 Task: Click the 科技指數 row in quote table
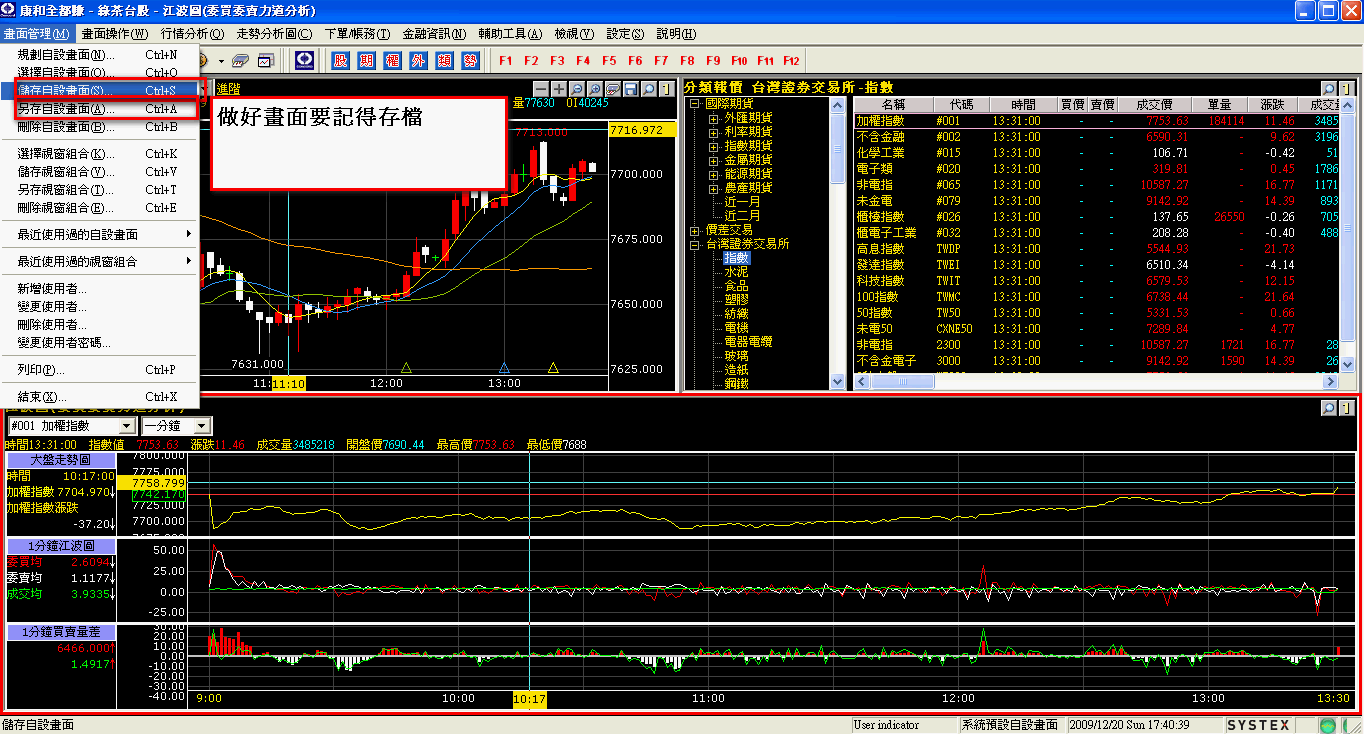(1097, 281)
